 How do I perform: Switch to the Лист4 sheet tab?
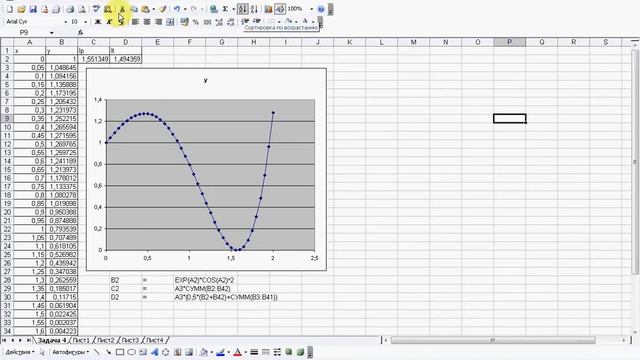(x=155, y=340)
